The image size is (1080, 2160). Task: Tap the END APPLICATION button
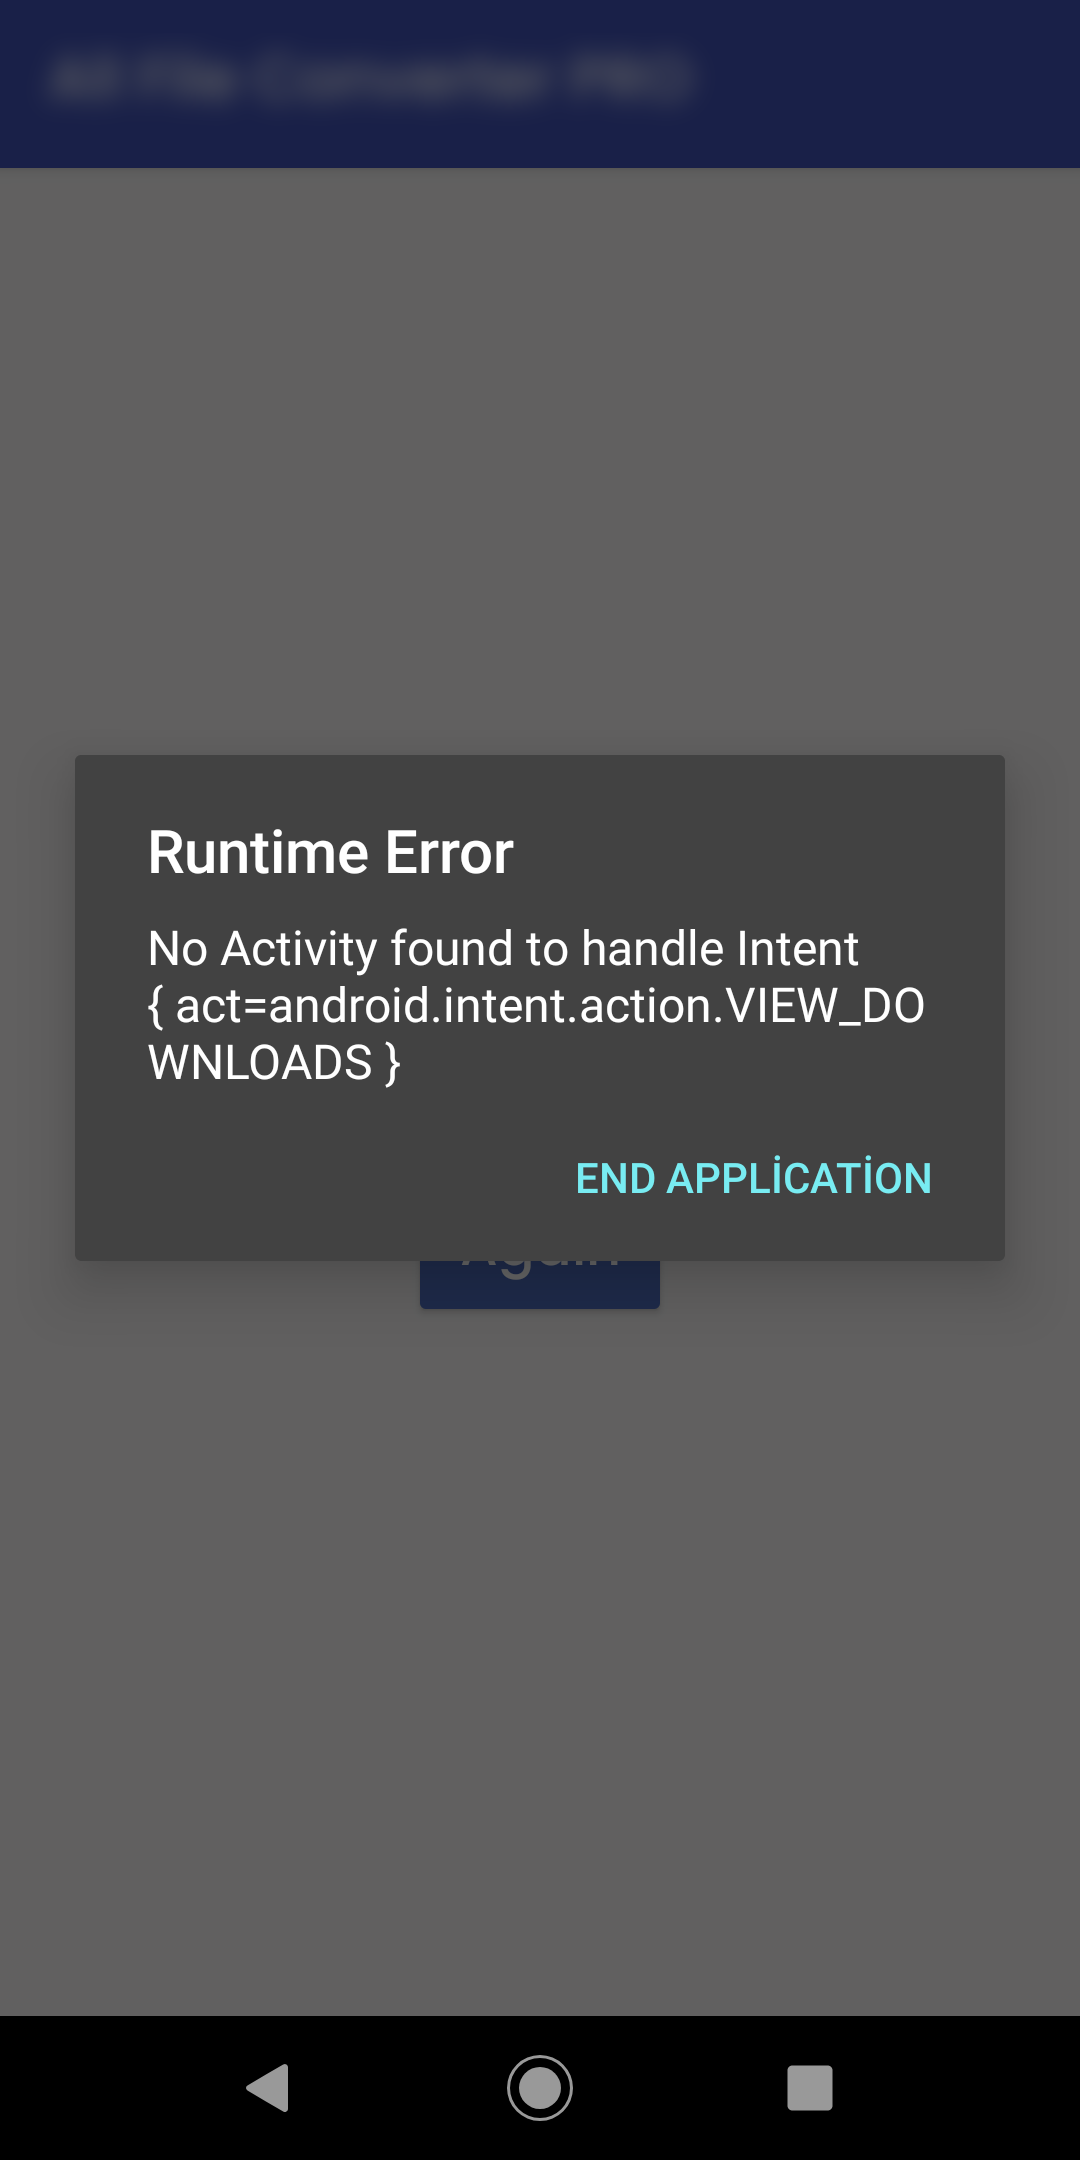click(x=753, y=1178)
